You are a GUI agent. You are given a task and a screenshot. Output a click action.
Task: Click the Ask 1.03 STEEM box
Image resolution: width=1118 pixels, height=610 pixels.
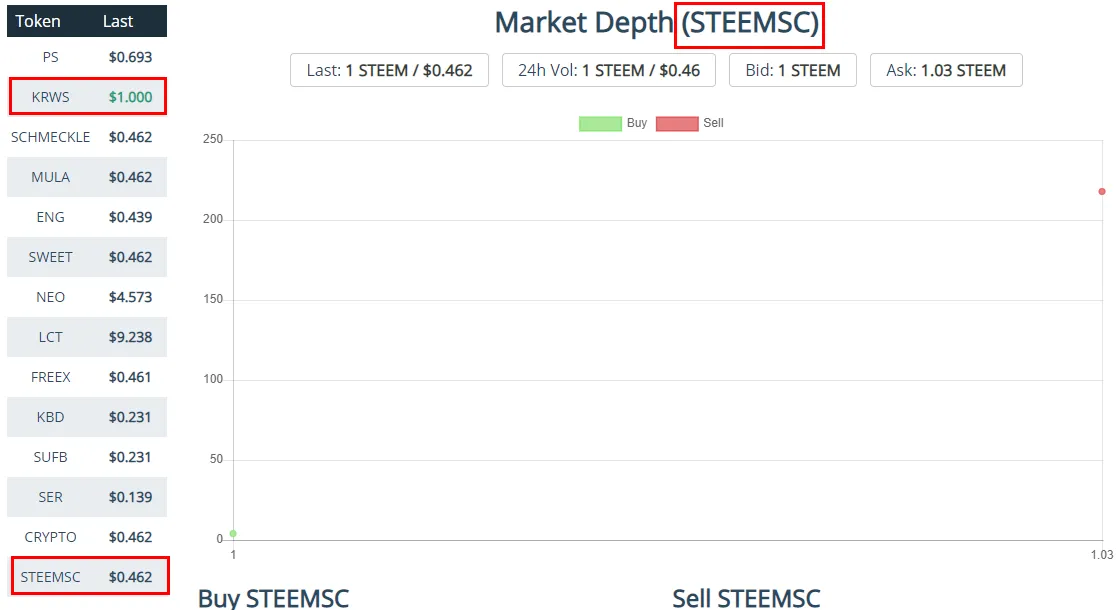[x=945, y=70]
